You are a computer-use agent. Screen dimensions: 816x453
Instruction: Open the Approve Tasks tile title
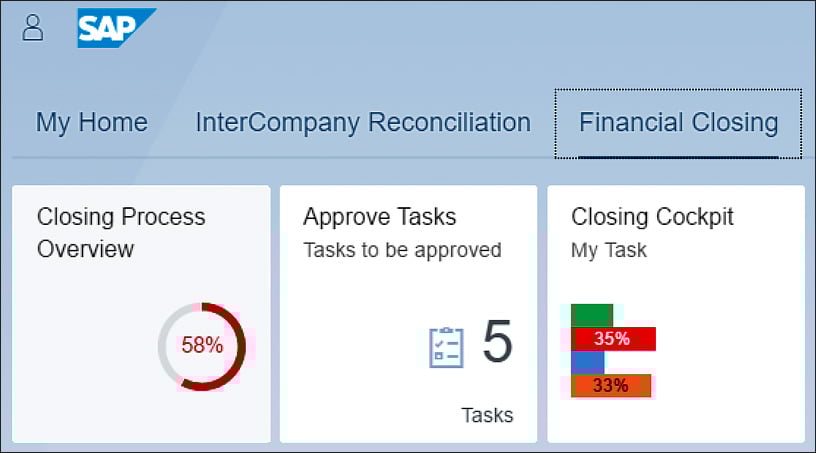coord(380,217)
